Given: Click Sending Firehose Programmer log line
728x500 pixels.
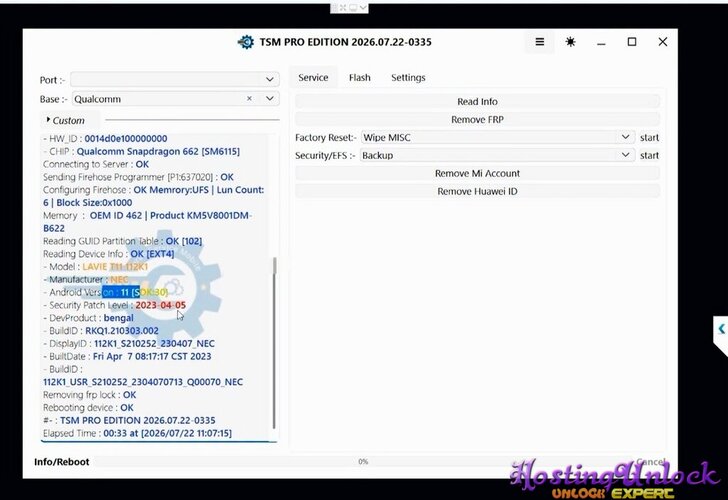Looking at the screenshot, I should (x=138, y=177).
